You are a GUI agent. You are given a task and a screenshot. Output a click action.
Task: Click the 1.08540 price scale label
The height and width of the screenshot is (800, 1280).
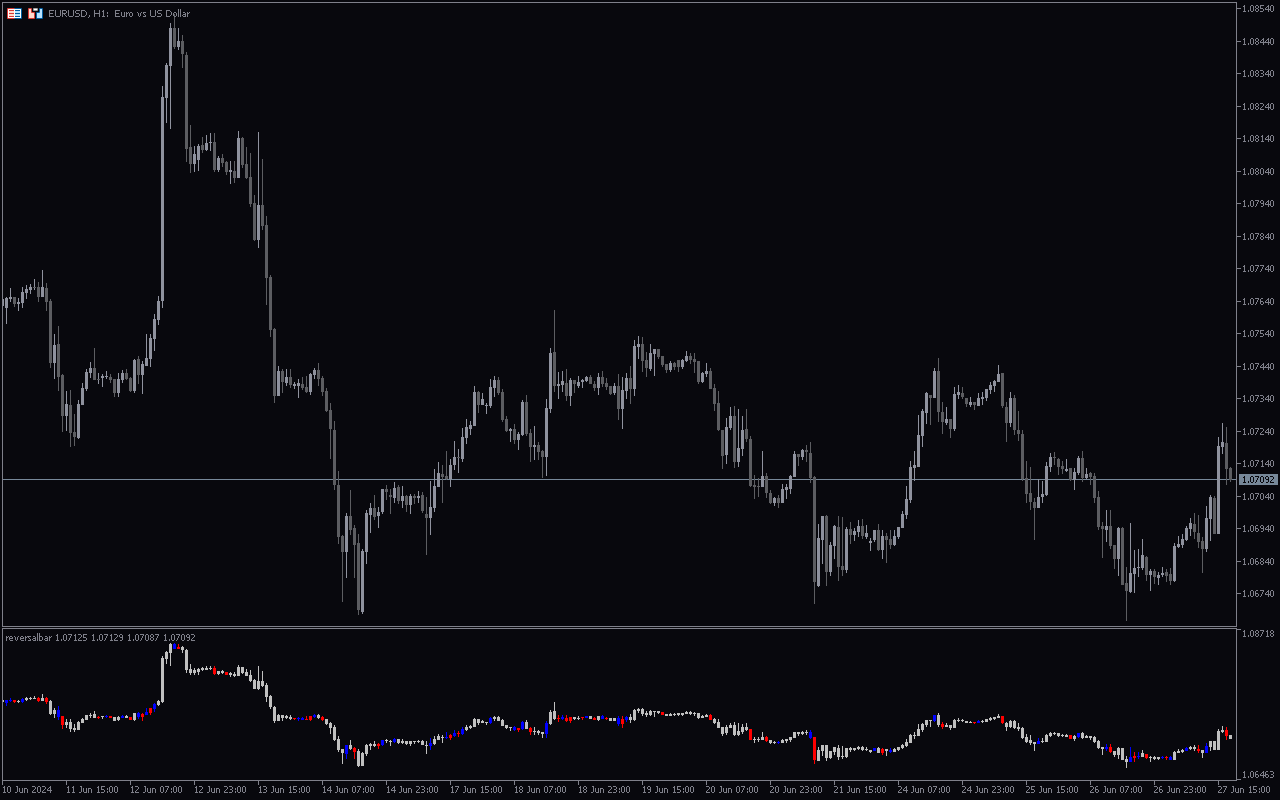click(1257, 9)
